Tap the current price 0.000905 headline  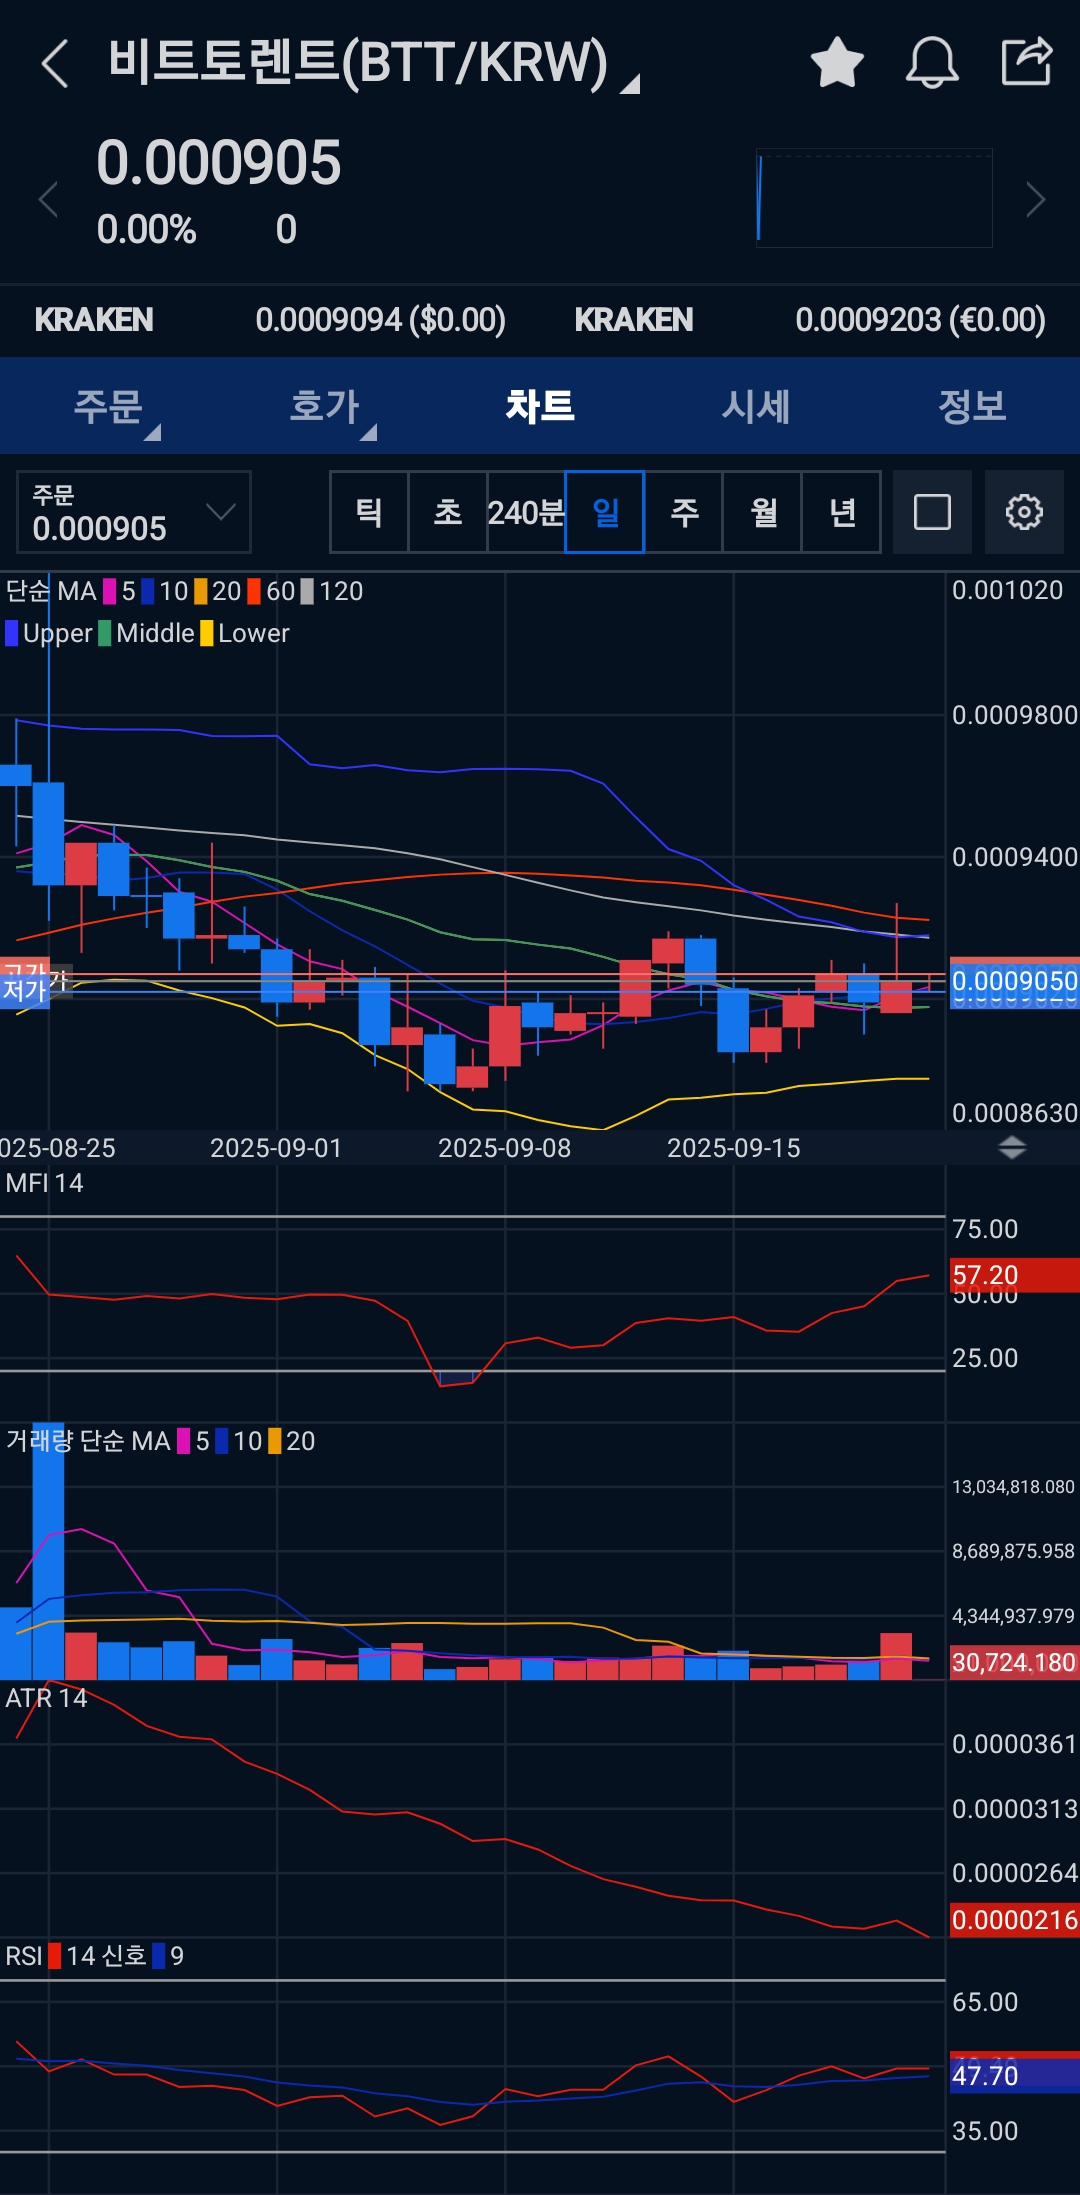coord(219,163)
